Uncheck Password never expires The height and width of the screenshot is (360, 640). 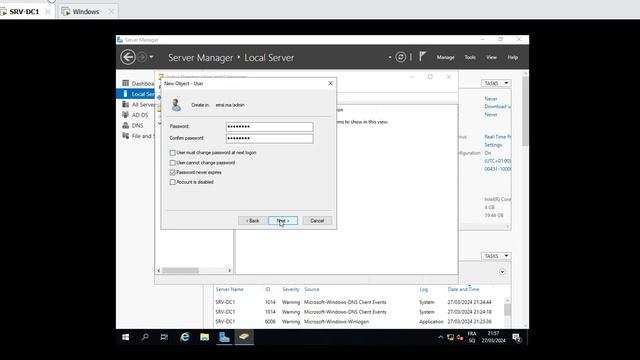tap(173, 173)
